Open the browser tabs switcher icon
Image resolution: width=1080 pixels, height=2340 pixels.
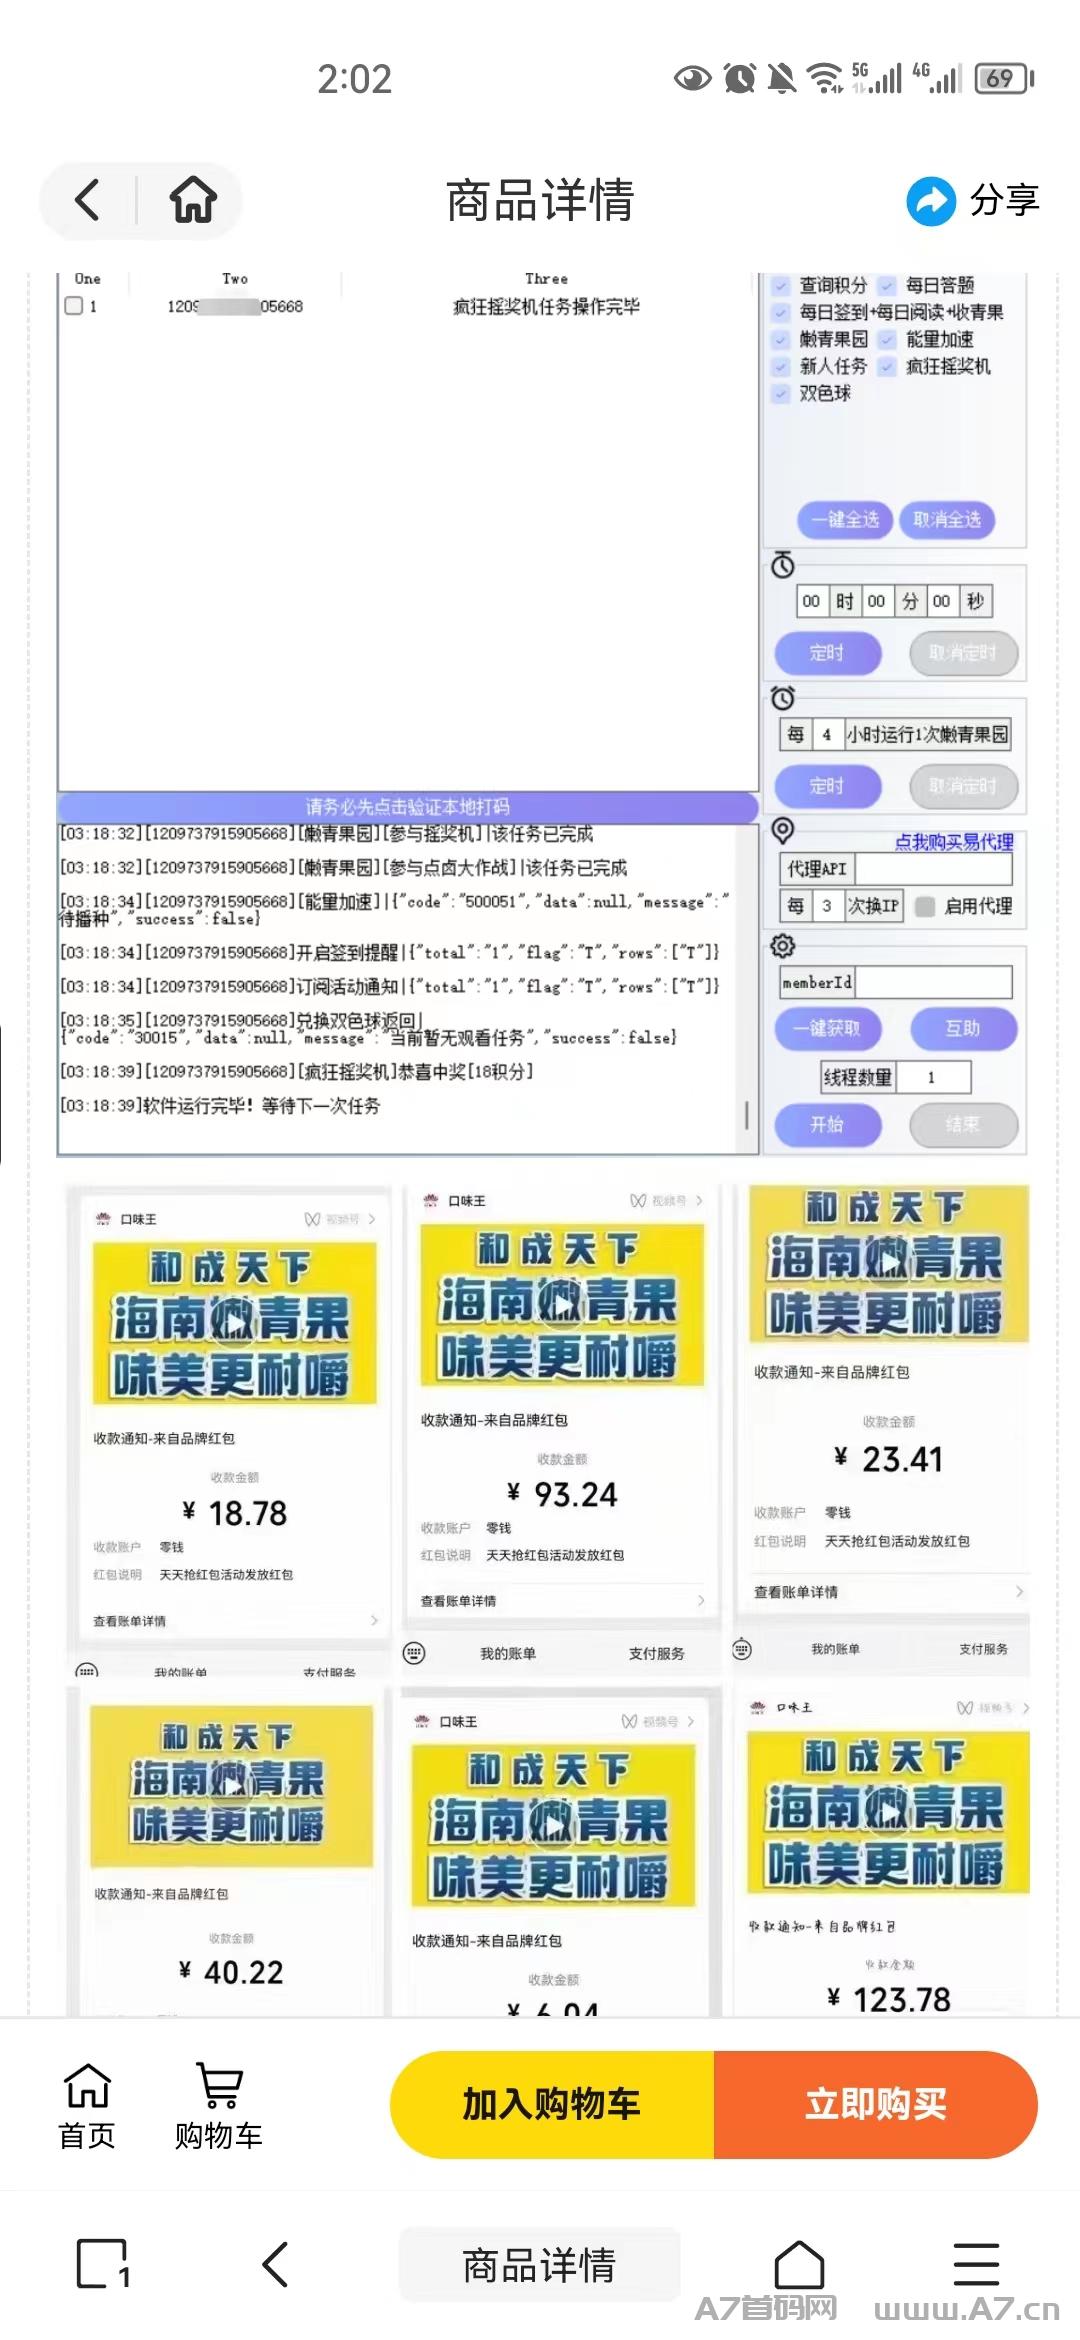(x=103, y=2264)
